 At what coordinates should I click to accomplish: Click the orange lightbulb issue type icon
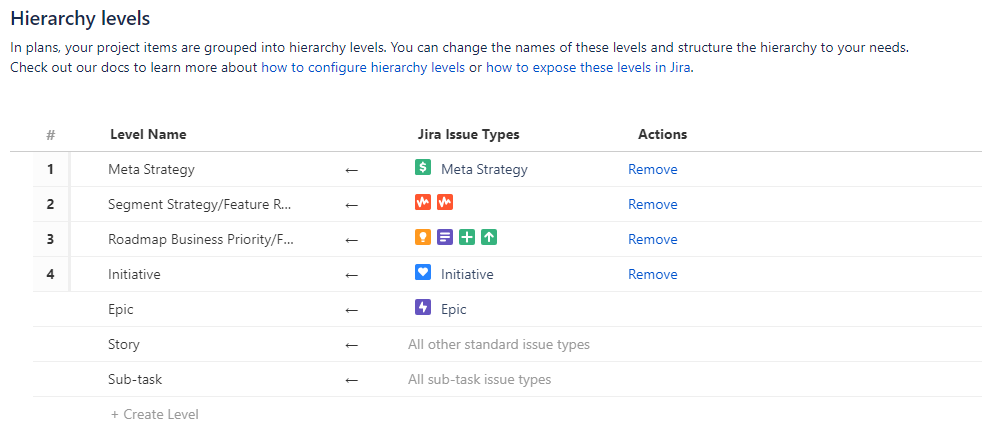[x=423, y=238]
